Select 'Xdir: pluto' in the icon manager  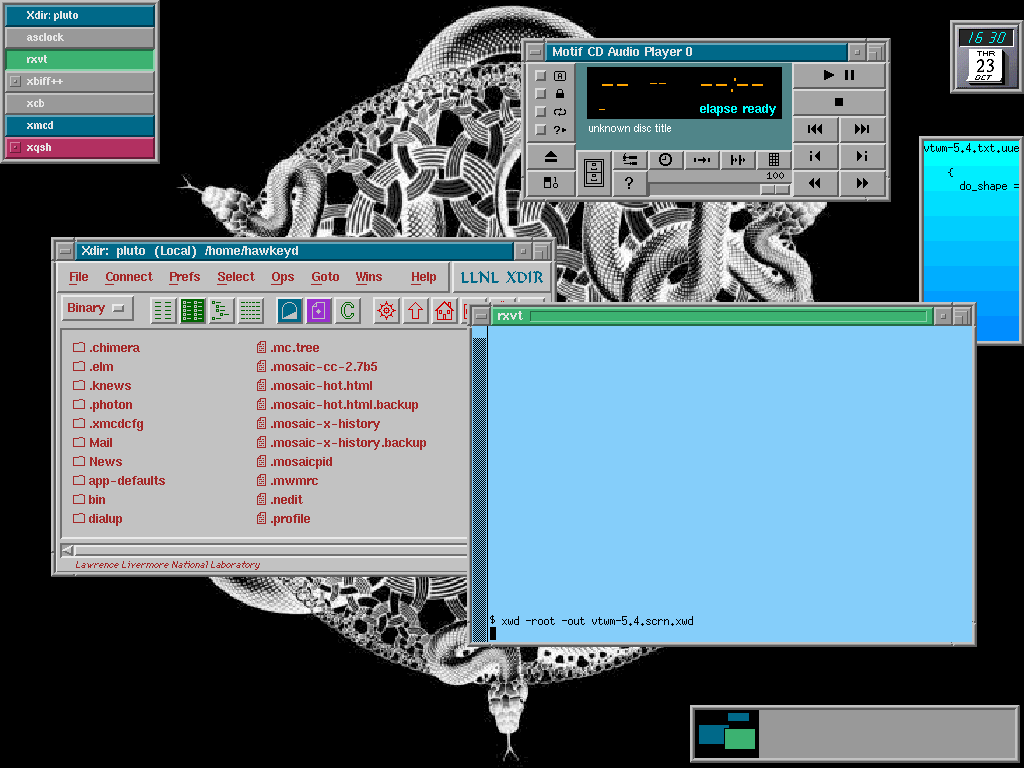[x=80, y=15]
